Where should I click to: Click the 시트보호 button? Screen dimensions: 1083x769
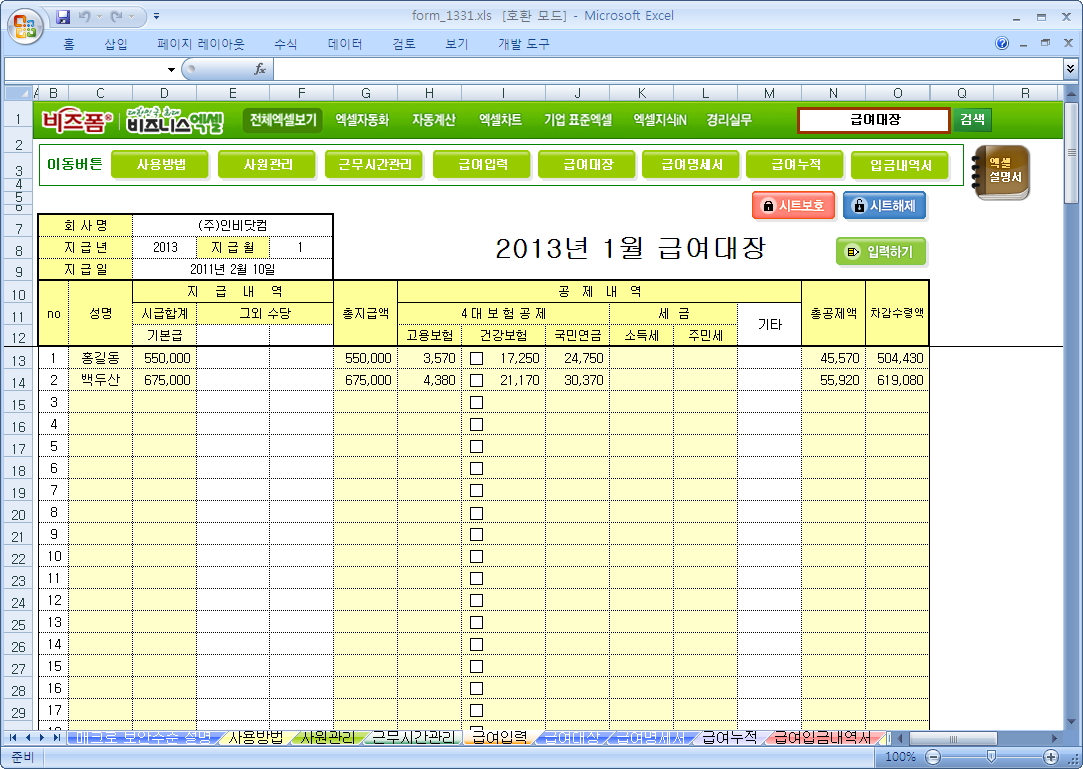(x=793, y=205)
